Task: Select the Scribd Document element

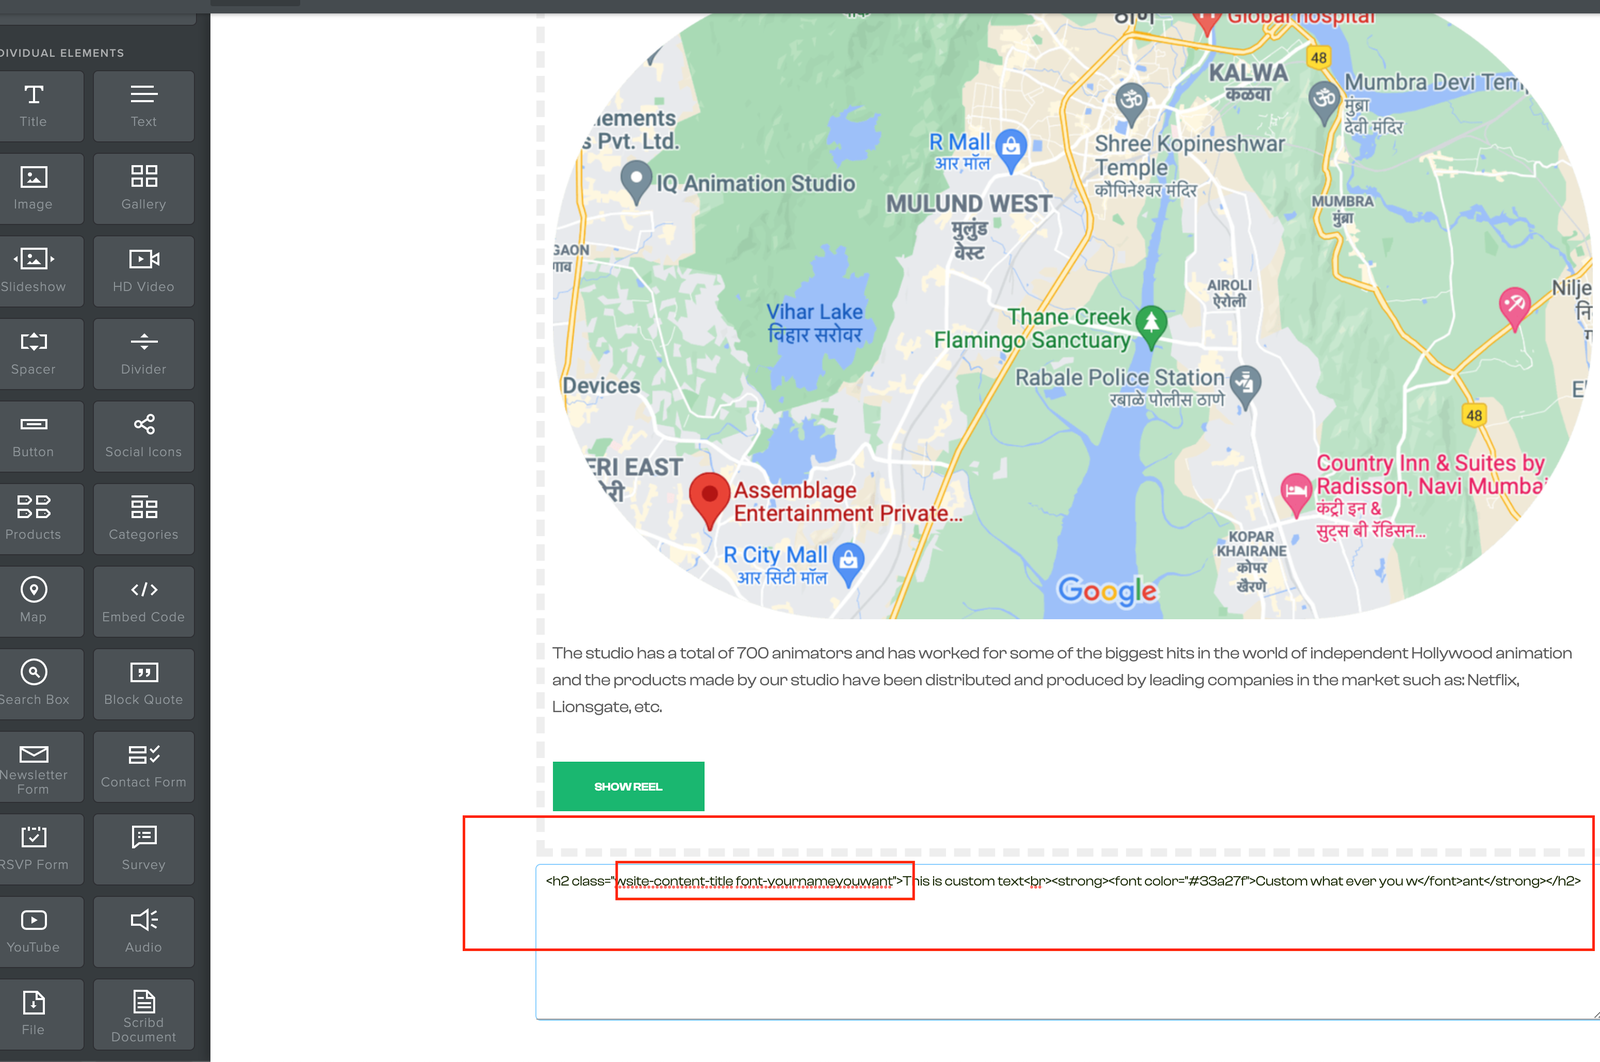Action: pos(143,1014)
